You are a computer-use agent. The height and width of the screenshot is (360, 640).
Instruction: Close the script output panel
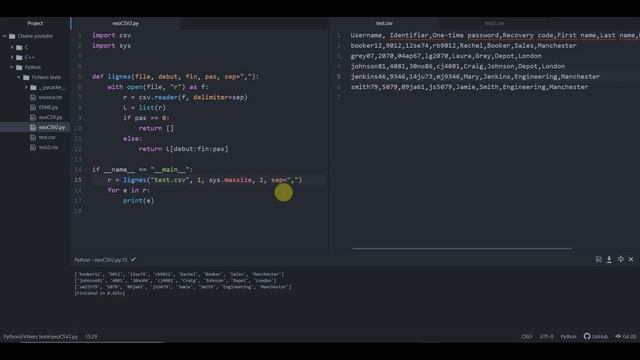pos(631,259)
